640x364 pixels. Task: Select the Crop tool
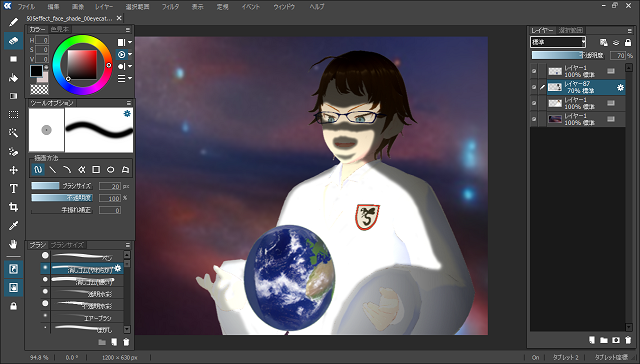click(13, 207)
